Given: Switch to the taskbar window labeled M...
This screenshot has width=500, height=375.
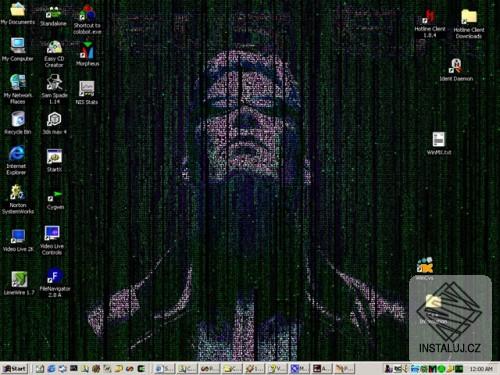Looking at the screenshot, I should pos(299,368).
